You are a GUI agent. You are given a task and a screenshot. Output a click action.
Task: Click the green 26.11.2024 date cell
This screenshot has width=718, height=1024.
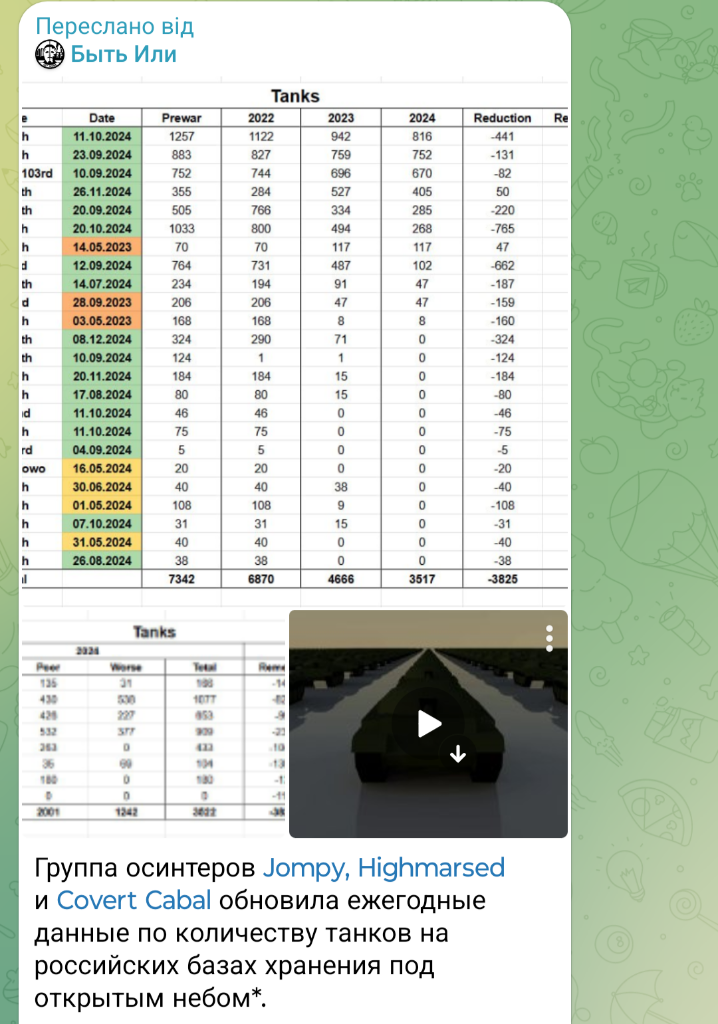102,192
